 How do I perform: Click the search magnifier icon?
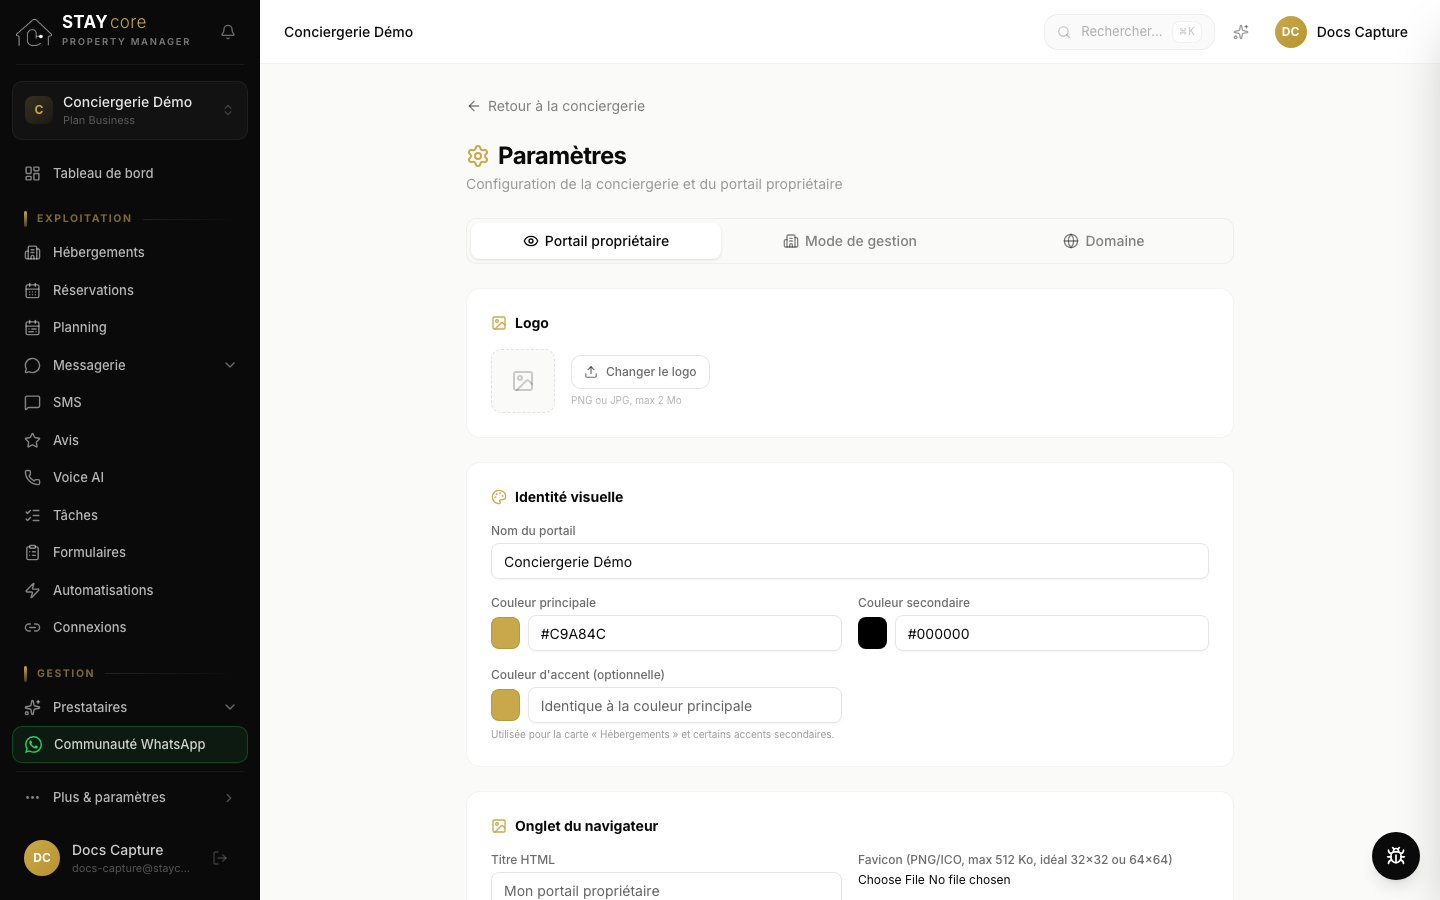(1064, 32)
